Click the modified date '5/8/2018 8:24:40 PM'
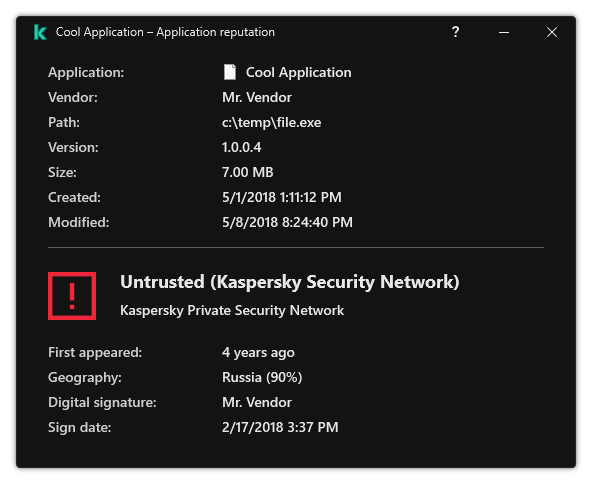The width and height of the screenshot is (592, 484). [287, 222]
